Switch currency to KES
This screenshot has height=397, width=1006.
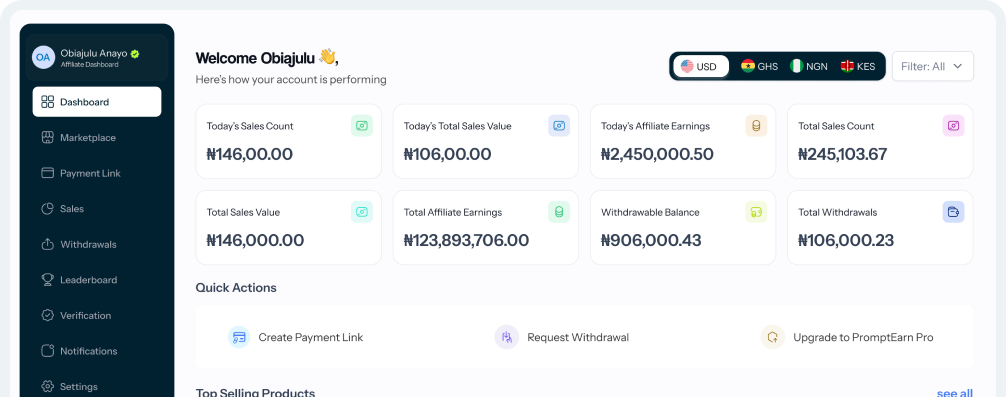pos(858,66)
